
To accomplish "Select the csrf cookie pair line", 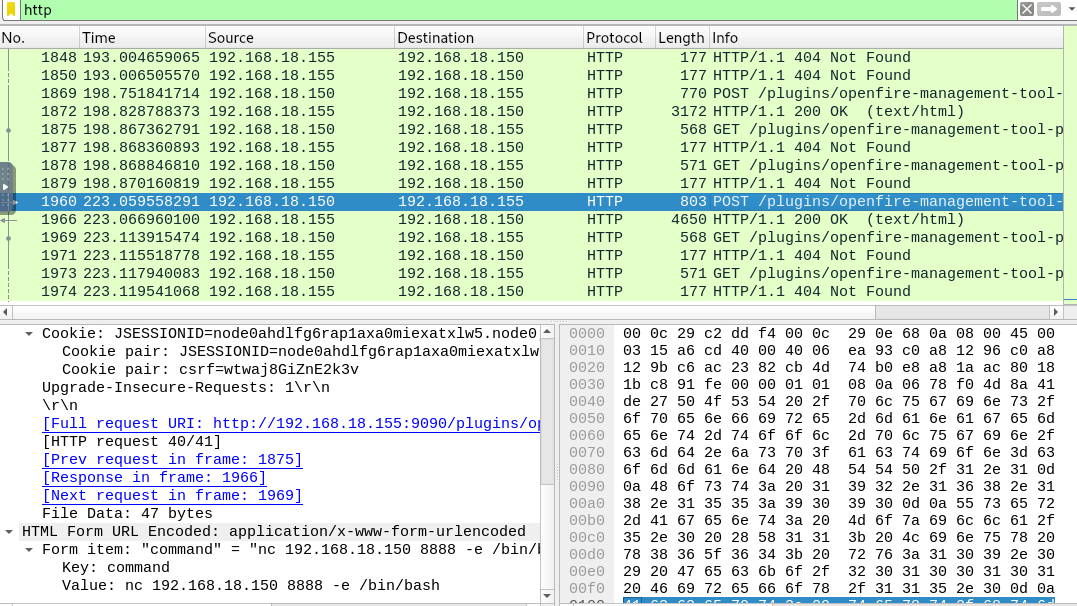I will tap(210, 370).
